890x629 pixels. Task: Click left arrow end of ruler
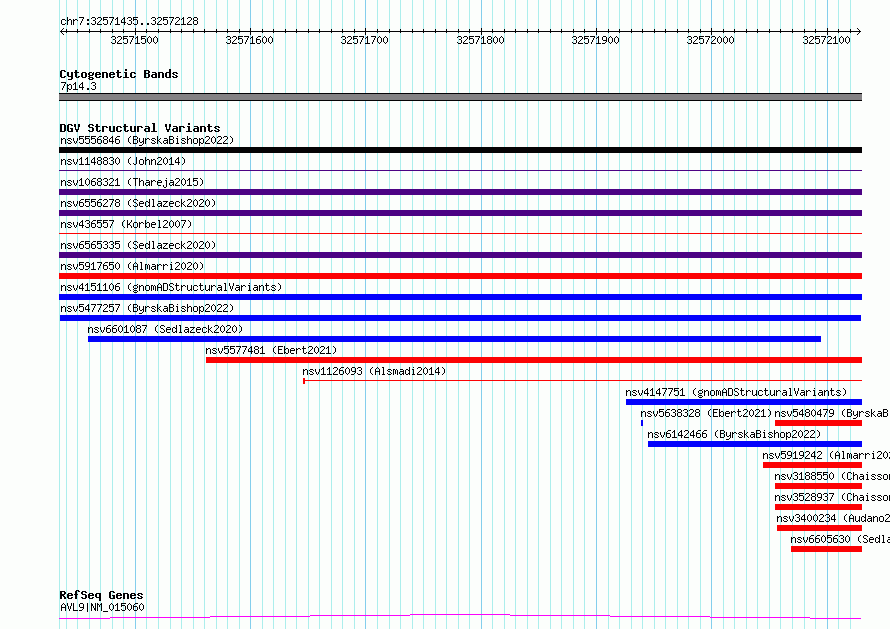coord(62,32)
